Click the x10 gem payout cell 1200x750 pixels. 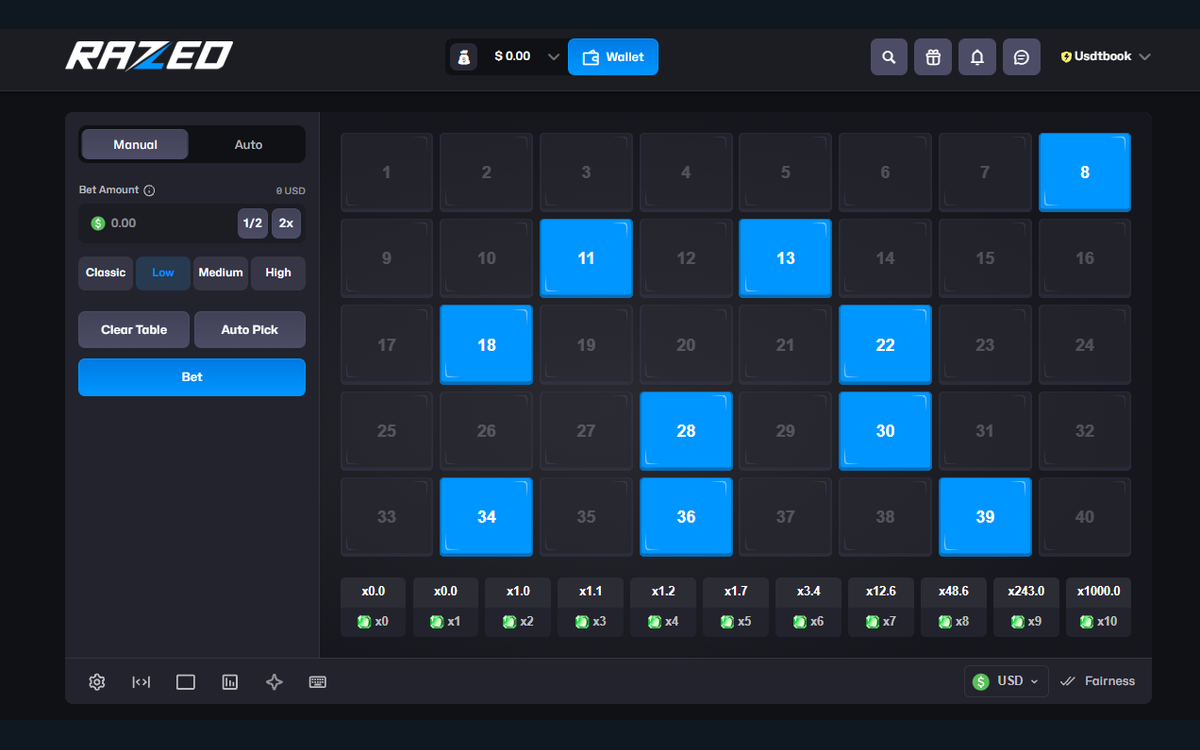tap(1098, 622)
